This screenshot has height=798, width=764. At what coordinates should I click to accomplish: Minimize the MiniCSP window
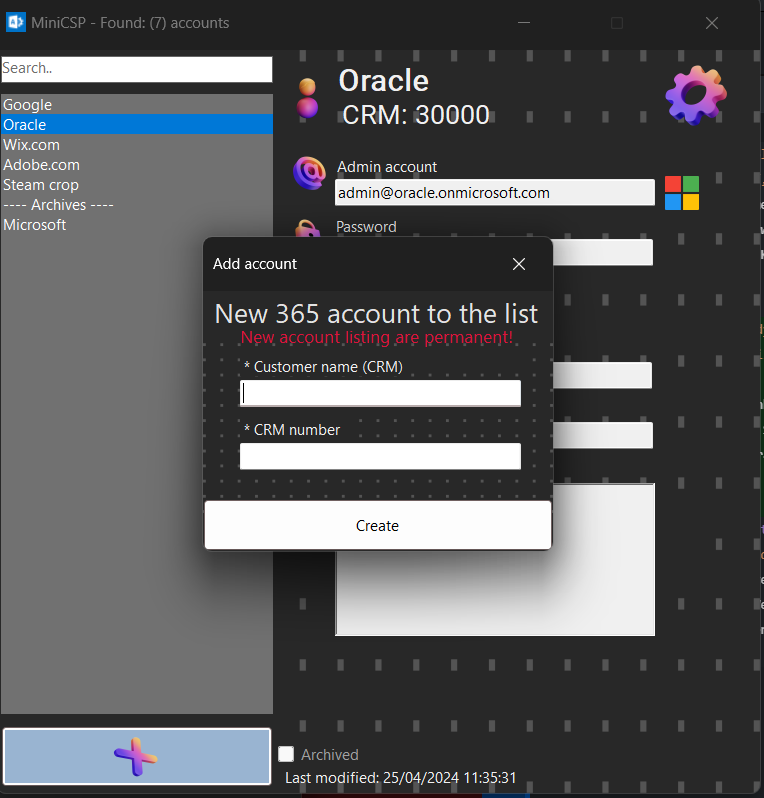click(524, 22)
